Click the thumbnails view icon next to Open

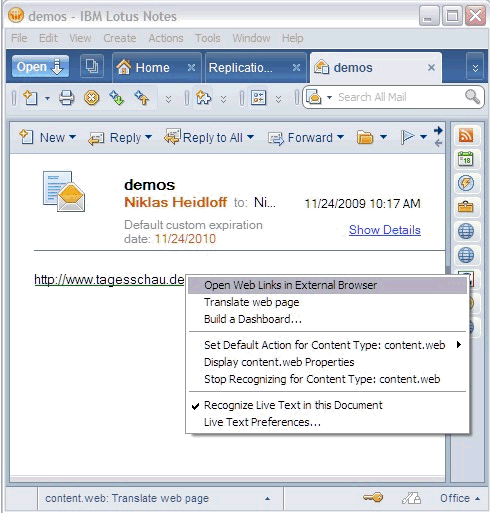[x=92, y=66]
